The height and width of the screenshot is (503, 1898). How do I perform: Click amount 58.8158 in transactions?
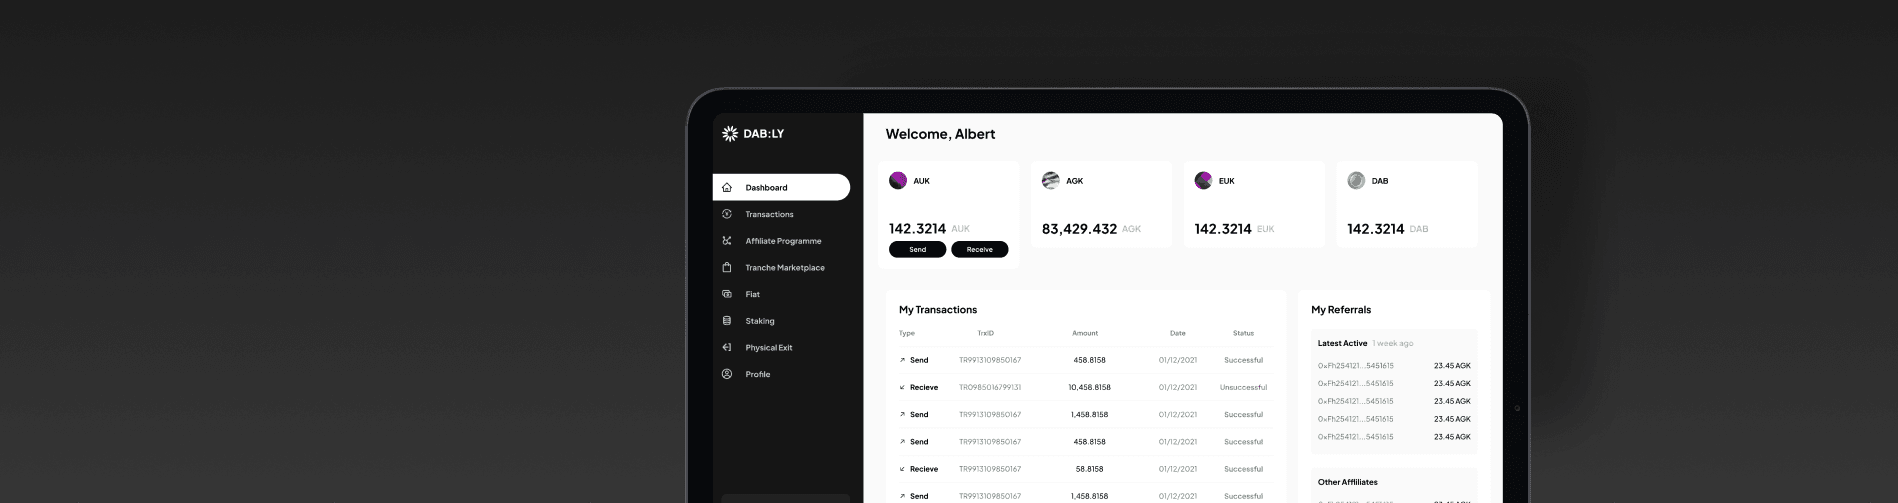[1089, 469]
